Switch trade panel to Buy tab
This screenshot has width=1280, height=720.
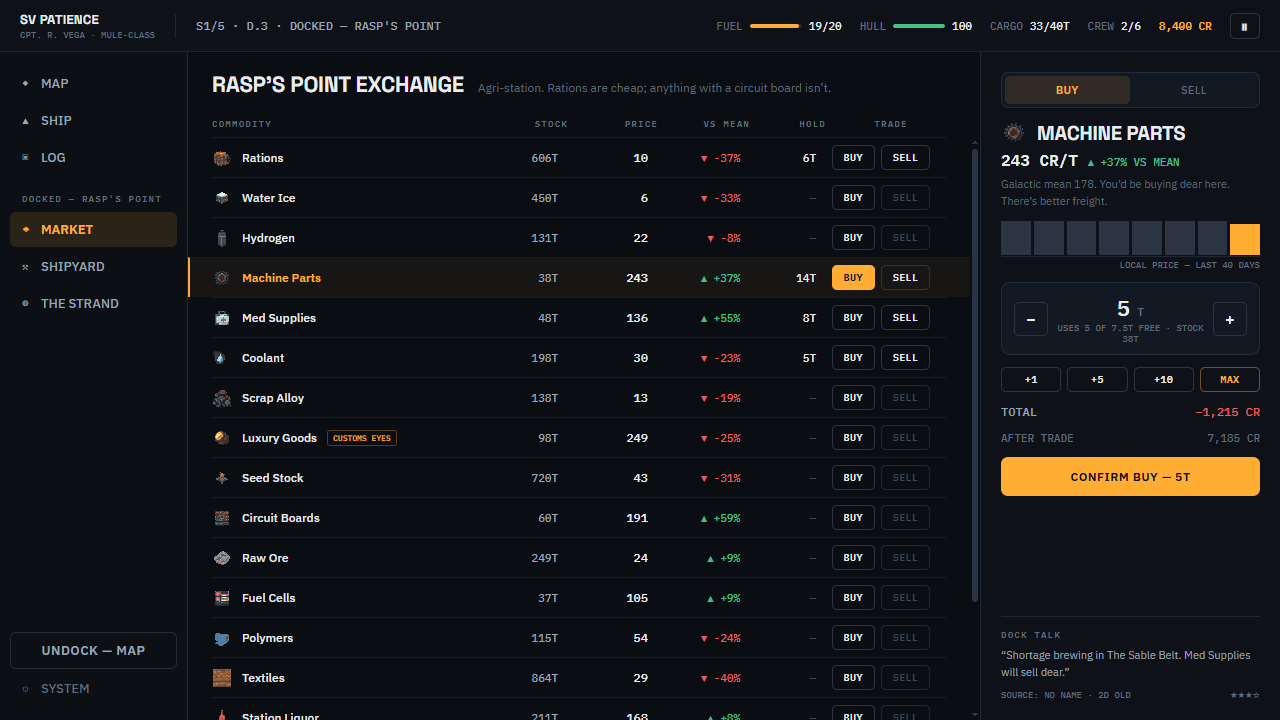pos(1067,90)
